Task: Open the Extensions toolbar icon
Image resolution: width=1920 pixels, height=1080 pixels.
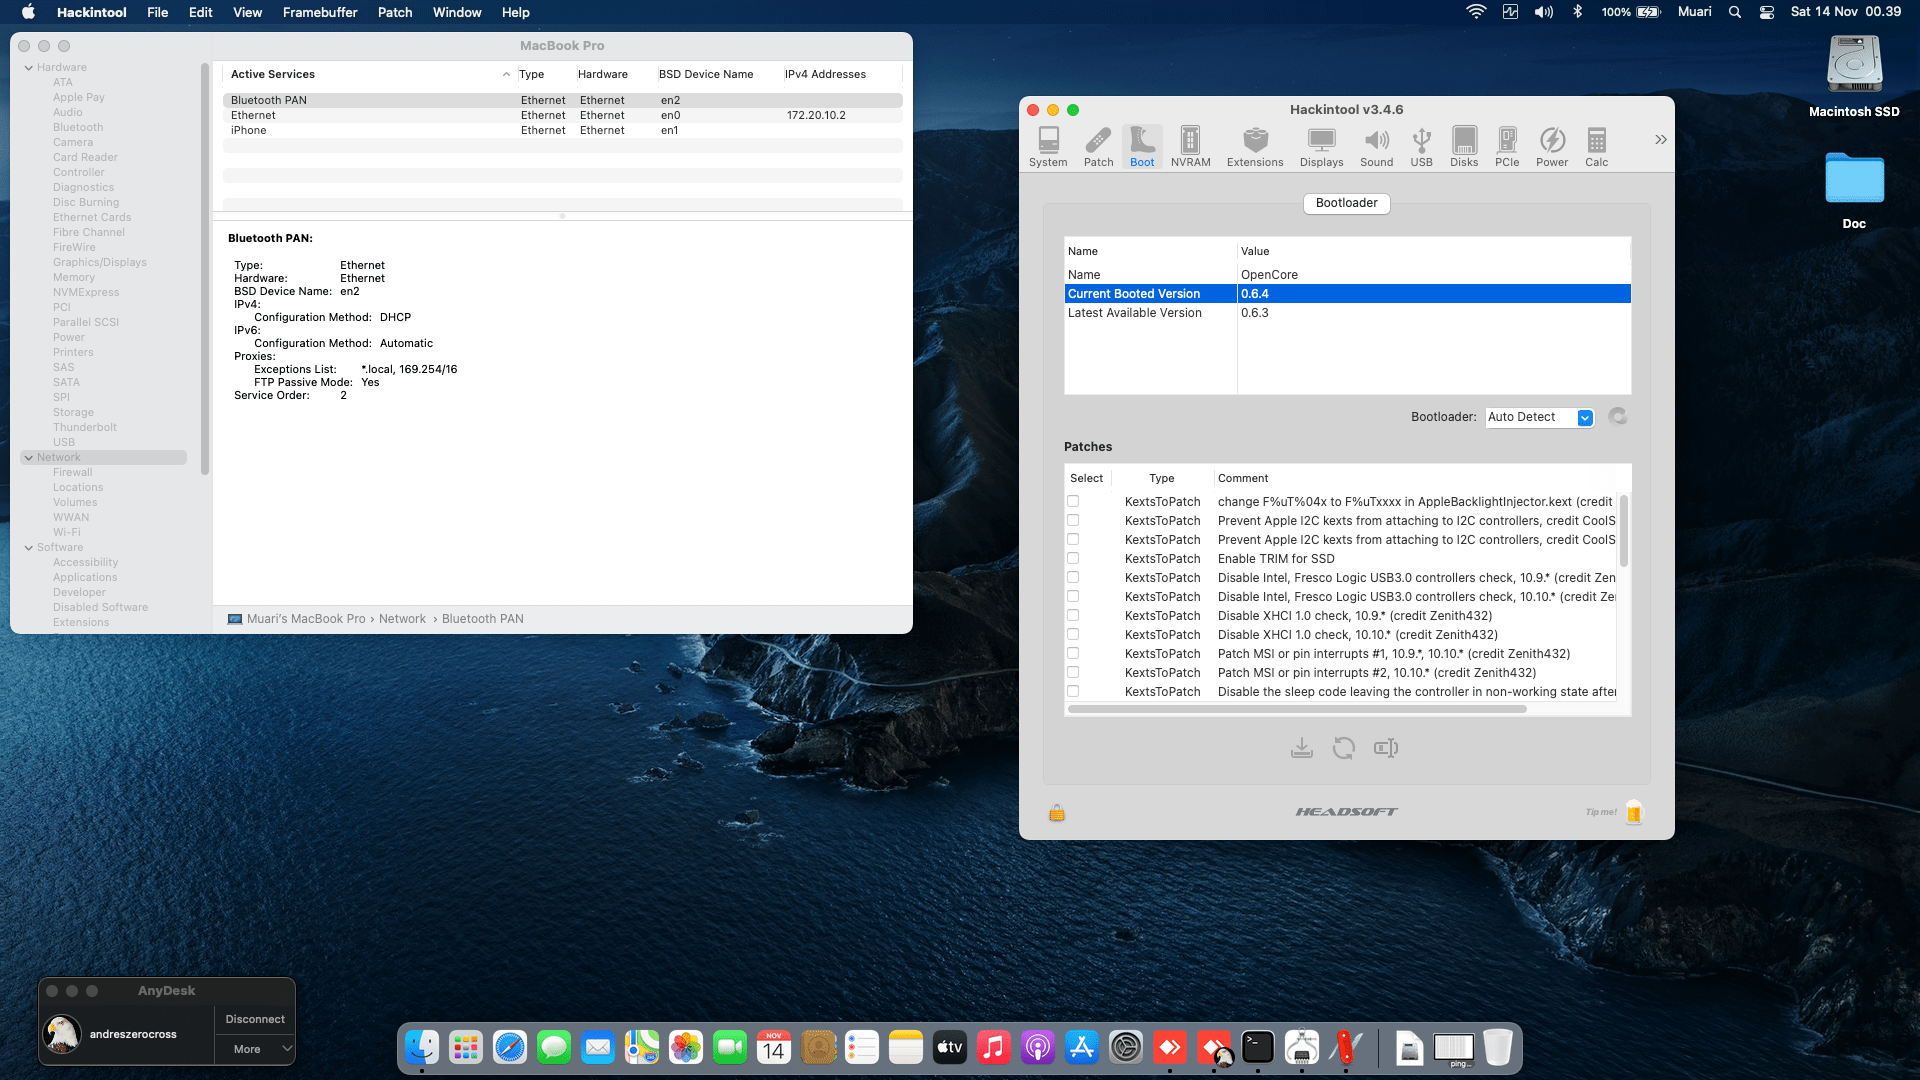Action: 1254,146
